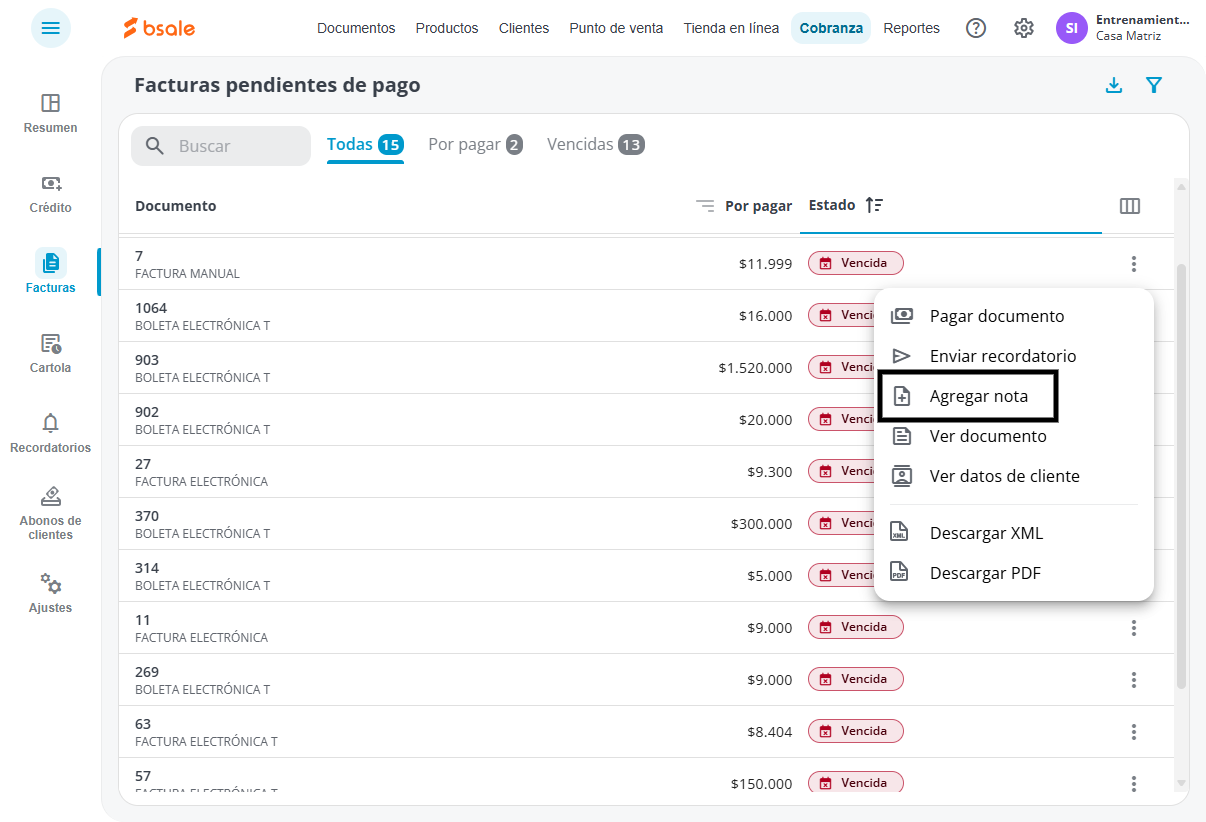Open the three-dot menu for document 57
This screenshot has width=1206, height=822.
(1134, 784)
